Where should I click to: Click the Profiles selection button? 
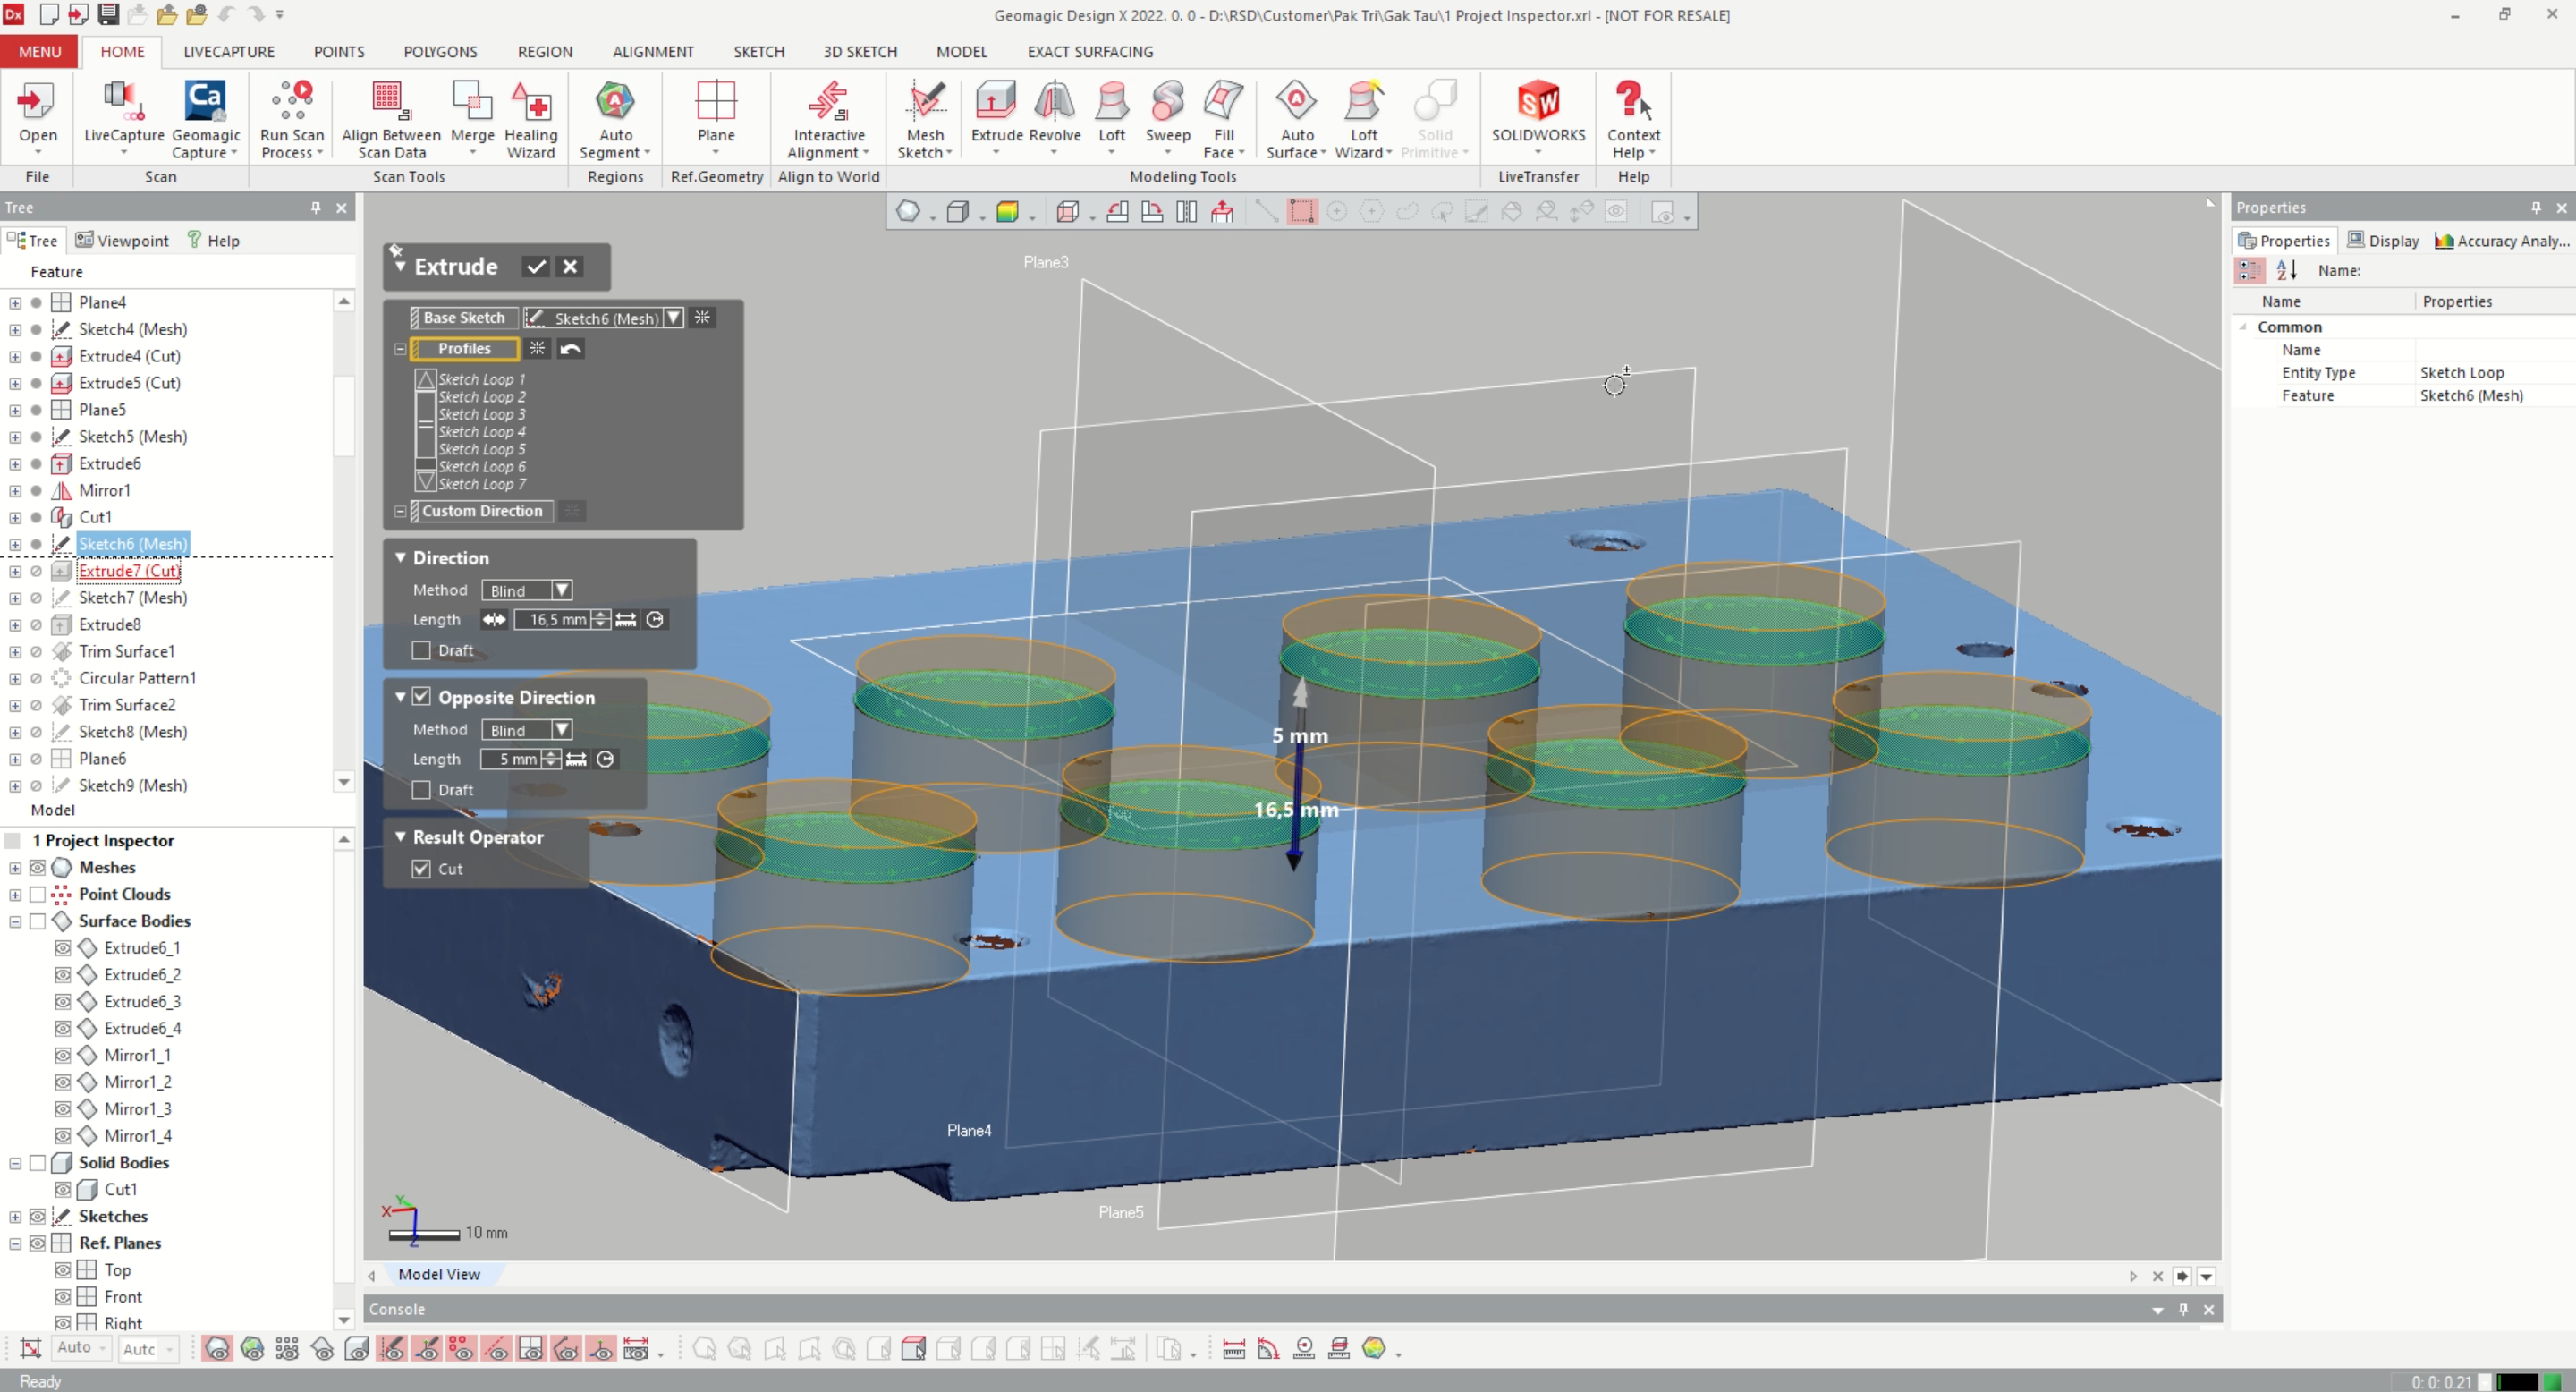click(x=464, y=349)
